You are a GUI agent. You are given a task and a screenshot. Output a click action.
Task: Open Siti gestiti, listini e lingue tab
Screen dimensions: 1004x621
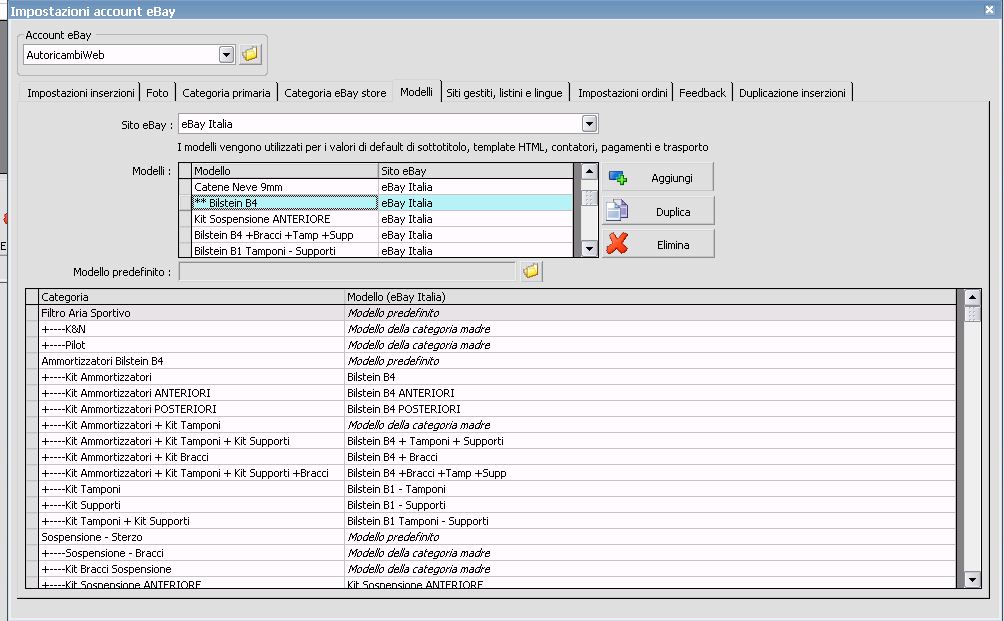tap(504, 93)
